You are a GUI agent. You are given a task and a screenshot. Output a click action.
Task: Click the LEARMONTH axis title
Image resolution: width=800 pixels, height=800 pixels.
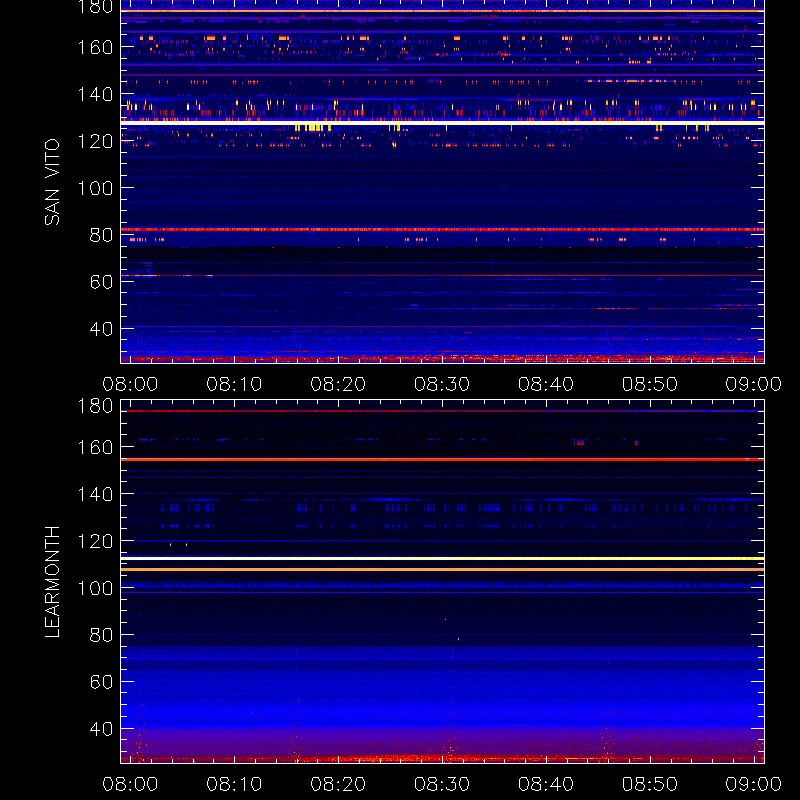pos(52,582)
